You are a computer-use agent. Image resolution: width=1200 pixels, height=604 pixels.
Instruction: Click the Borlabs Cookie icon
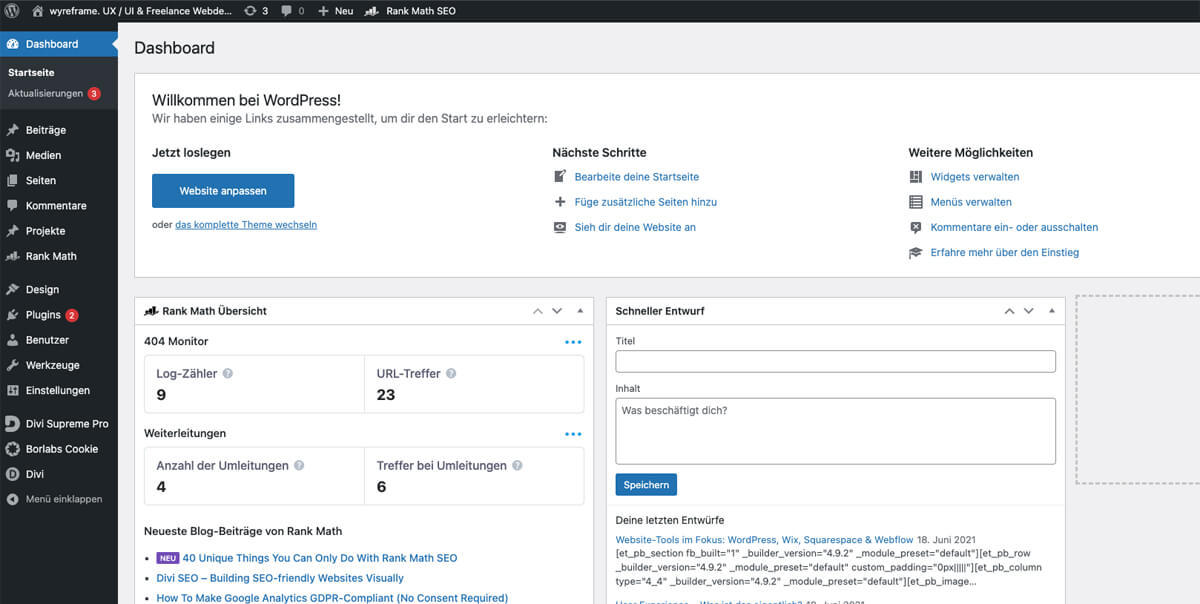click(x=12, y=449)
